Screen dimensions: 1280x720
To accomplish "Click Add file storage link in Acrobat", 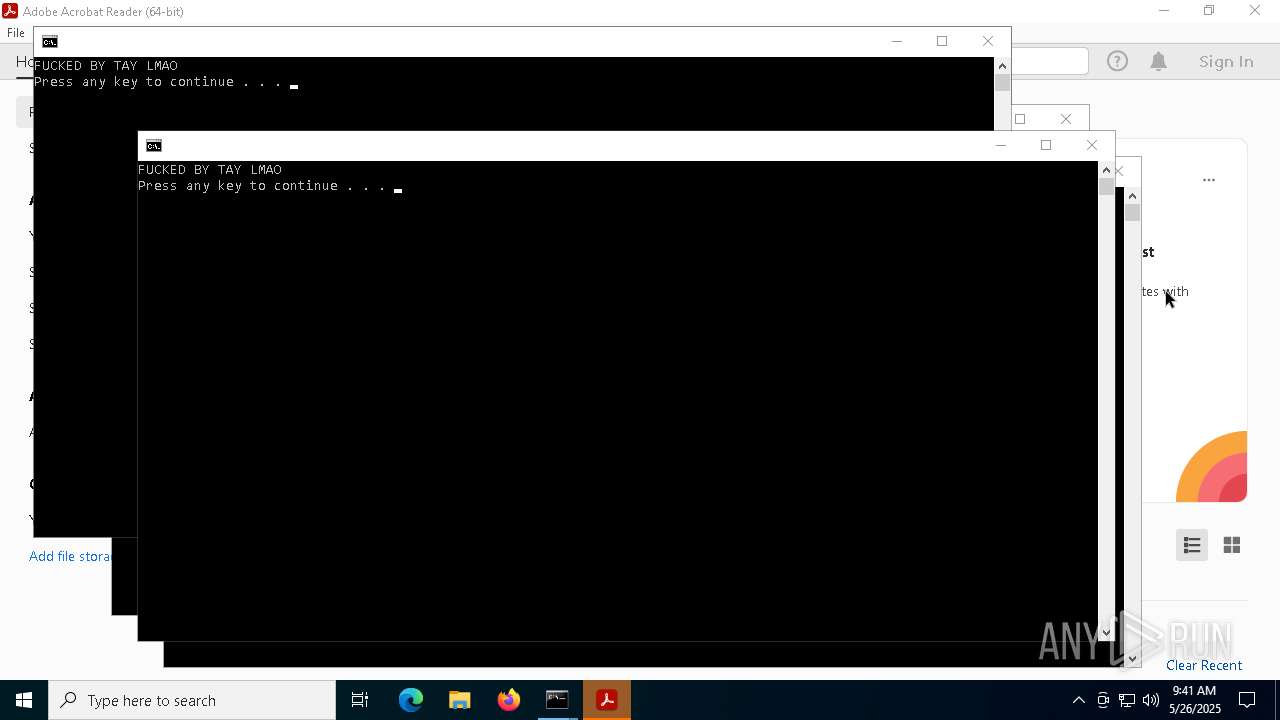I will (70, 556).
